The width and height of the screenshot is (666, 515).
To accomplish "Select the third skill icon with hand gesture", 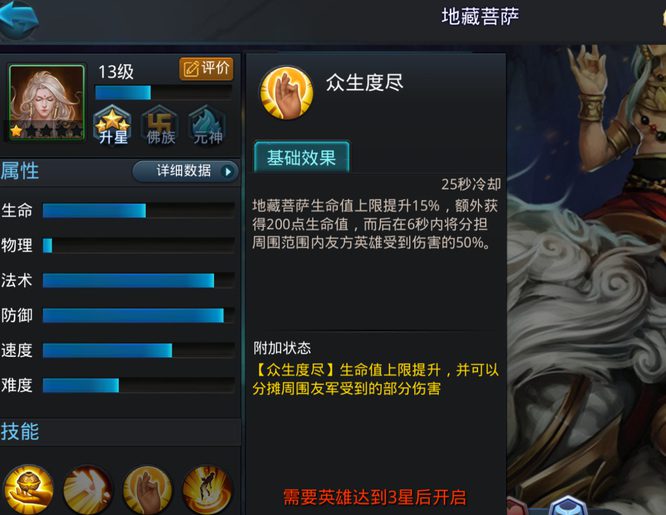I will click(x=147, y=490).
